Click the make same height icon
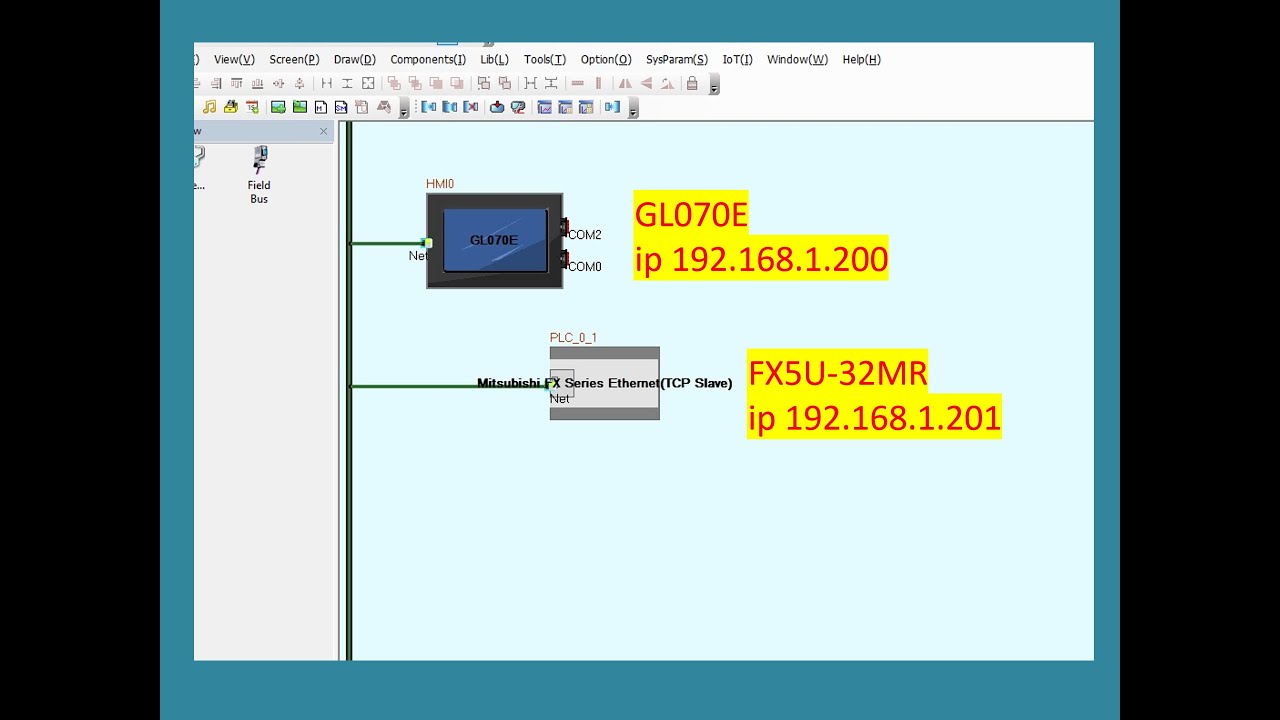This screenshot has height=720, width=1280. click(347, 84)
